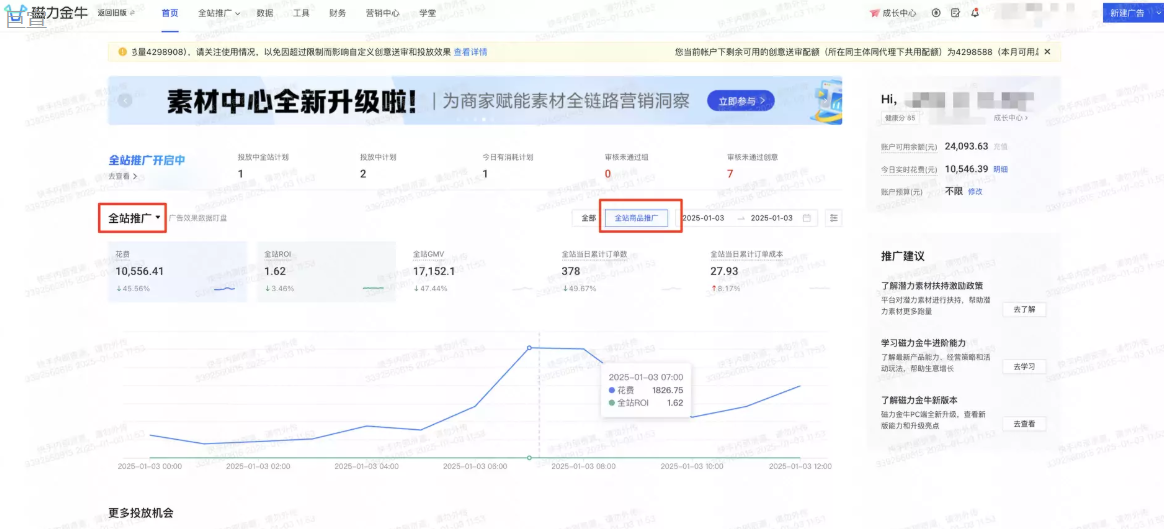
Task: Click the 今日有消耗计划 count 1
Action: [485, 174]
